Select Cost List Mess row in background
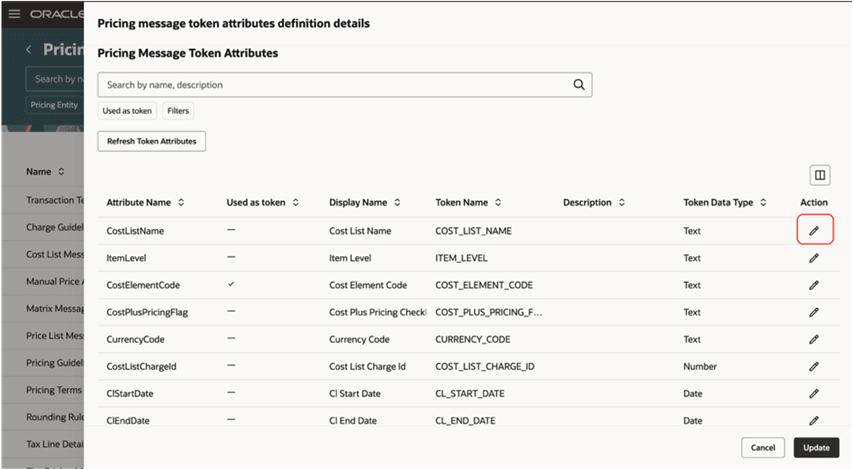This screenshot has height=470, width=854. point(54,254)
